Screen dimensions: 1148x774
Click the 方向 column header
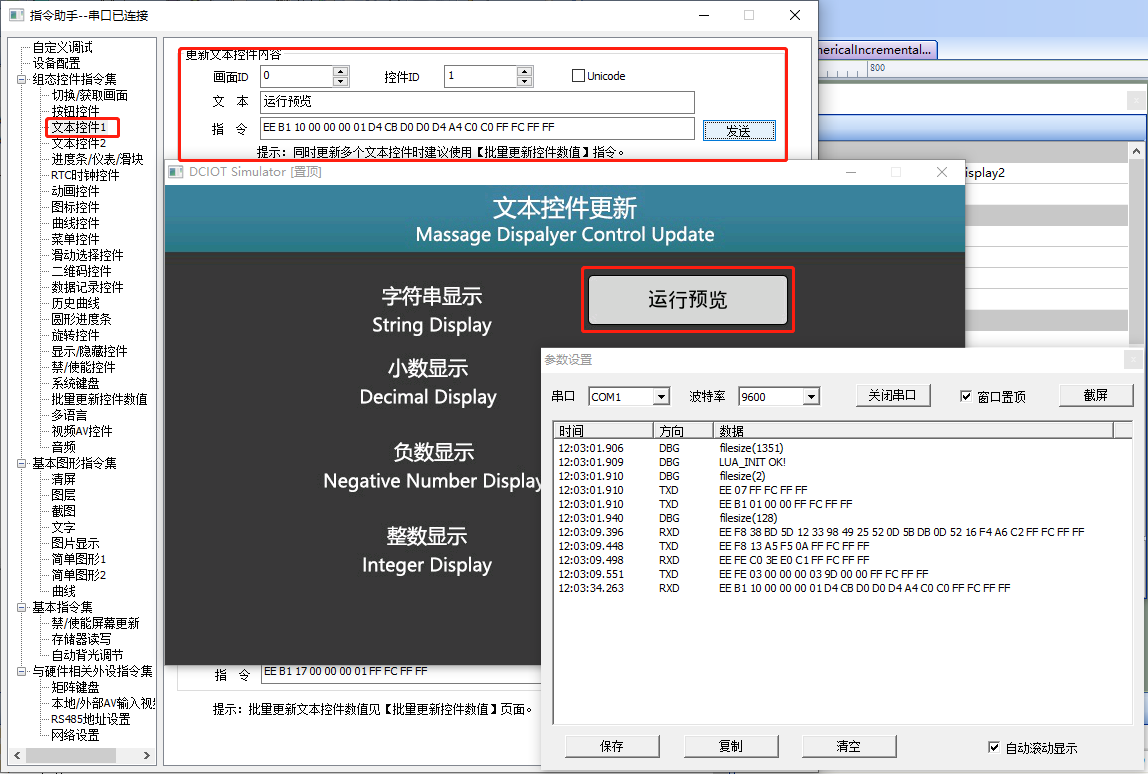point(683,431)
